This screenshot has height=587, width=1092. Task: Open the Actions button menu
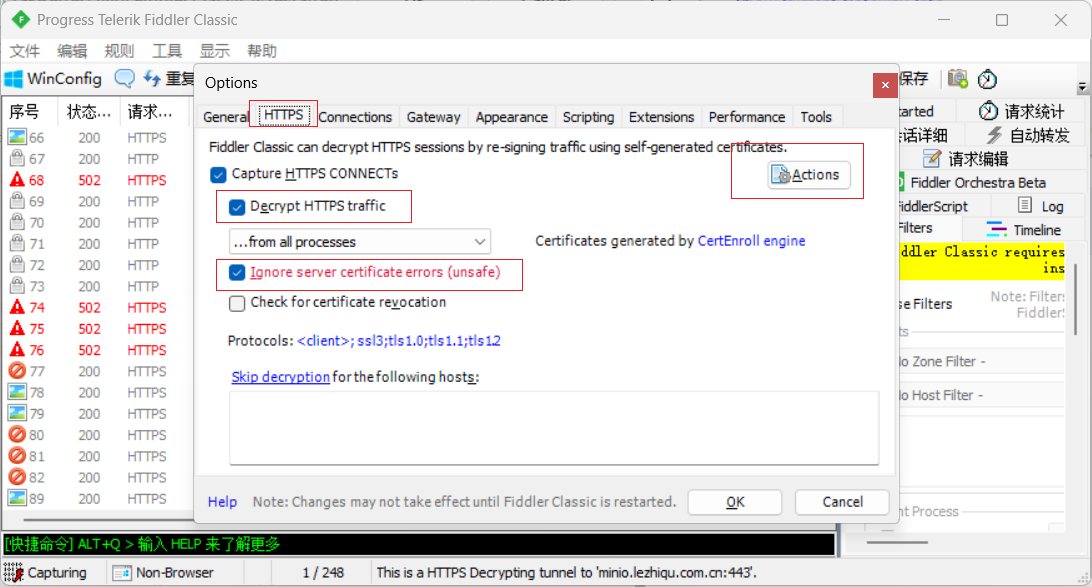click(x=809, y=175)
